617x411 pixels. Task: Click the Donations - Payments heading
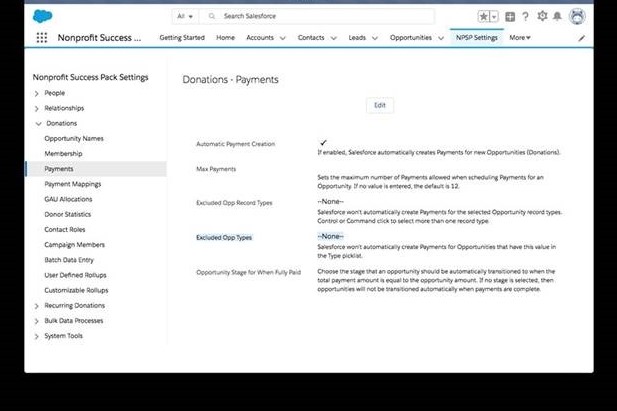point(230,80)
